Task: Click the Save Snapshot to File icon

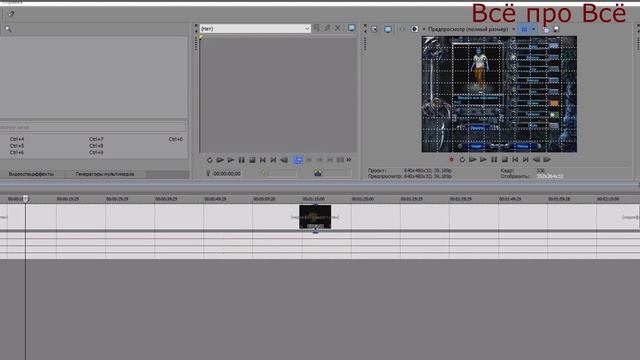Action: [x=556, y=29]
